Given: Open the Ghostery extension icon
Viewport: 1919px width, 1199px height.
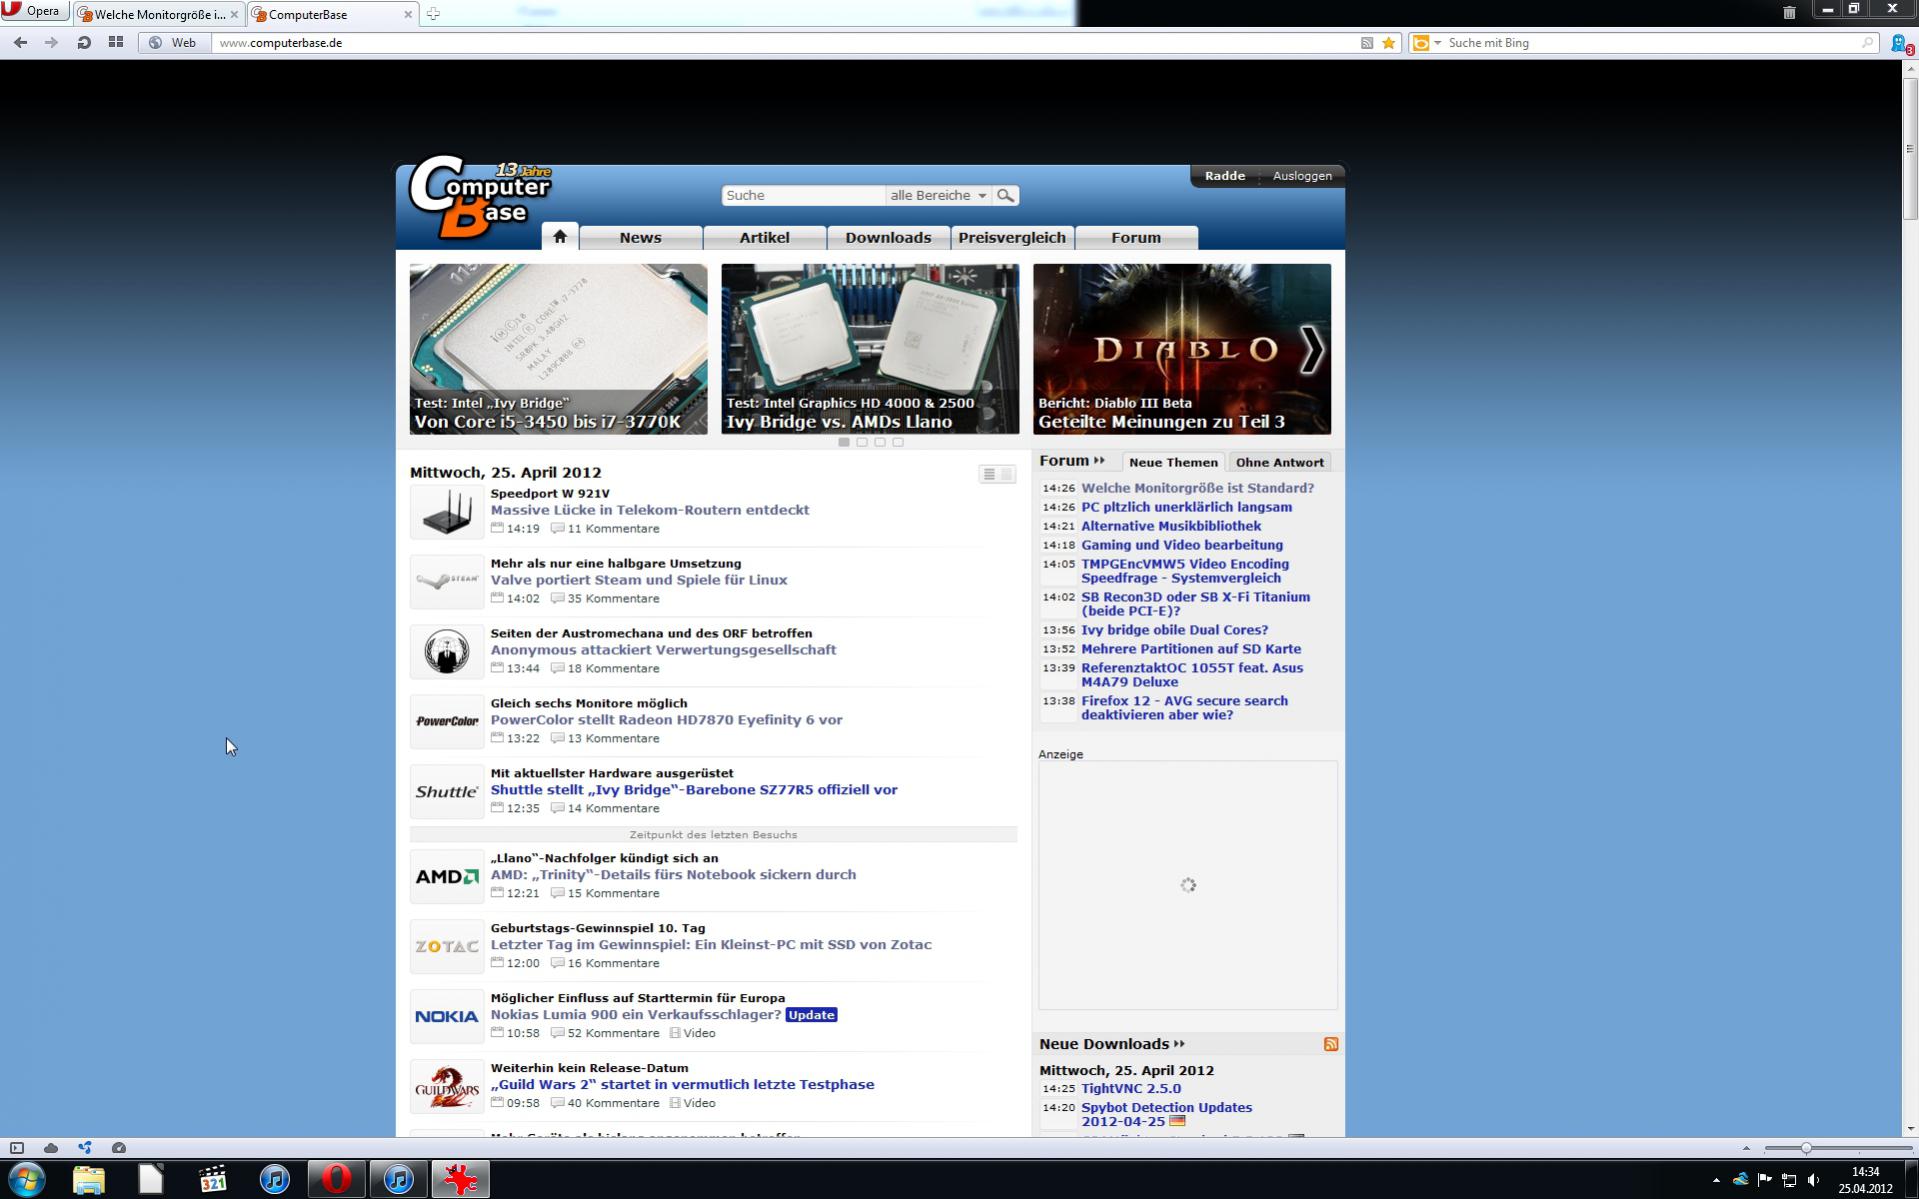Looking at the screenshot, I should (1901, 43).
